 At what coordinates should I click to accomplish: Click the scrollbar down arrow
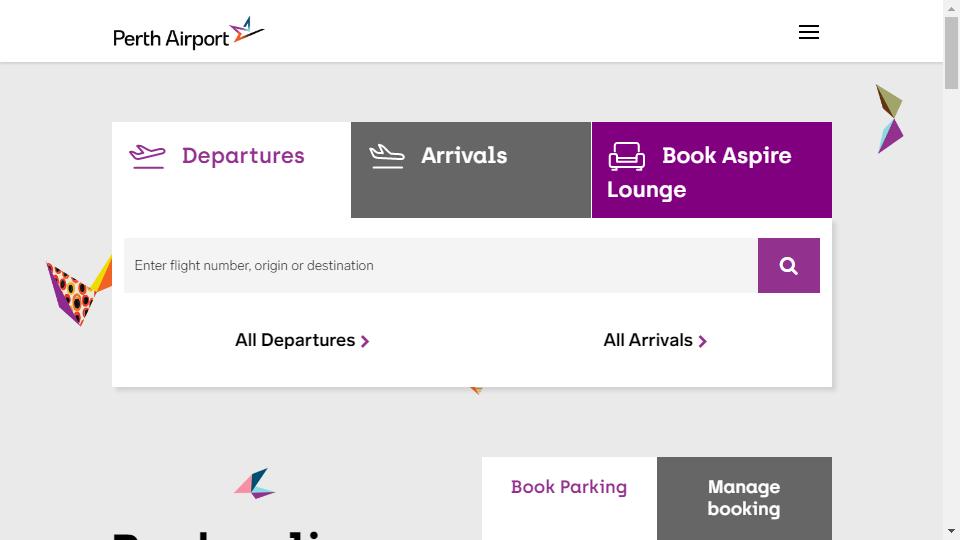pos(951,531)
